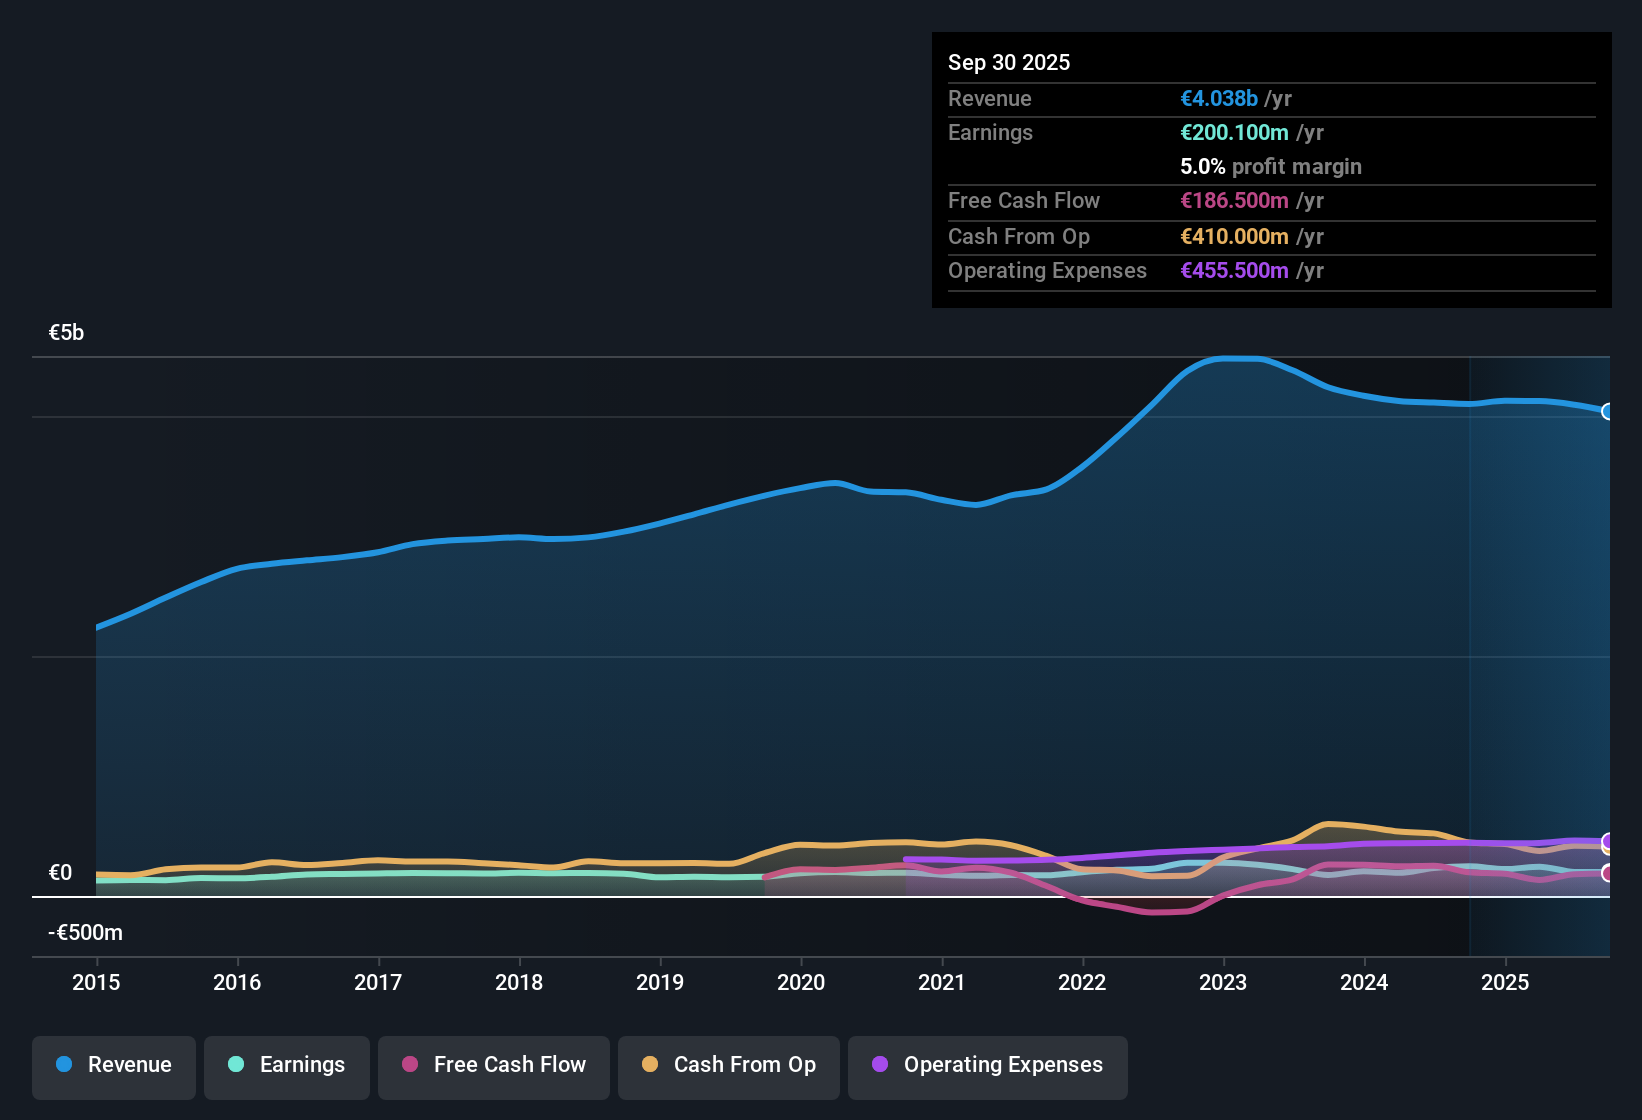The image size is (1642, 1120).
Task: Toggle the Revenue series visibility
Action: (113, 1065)
